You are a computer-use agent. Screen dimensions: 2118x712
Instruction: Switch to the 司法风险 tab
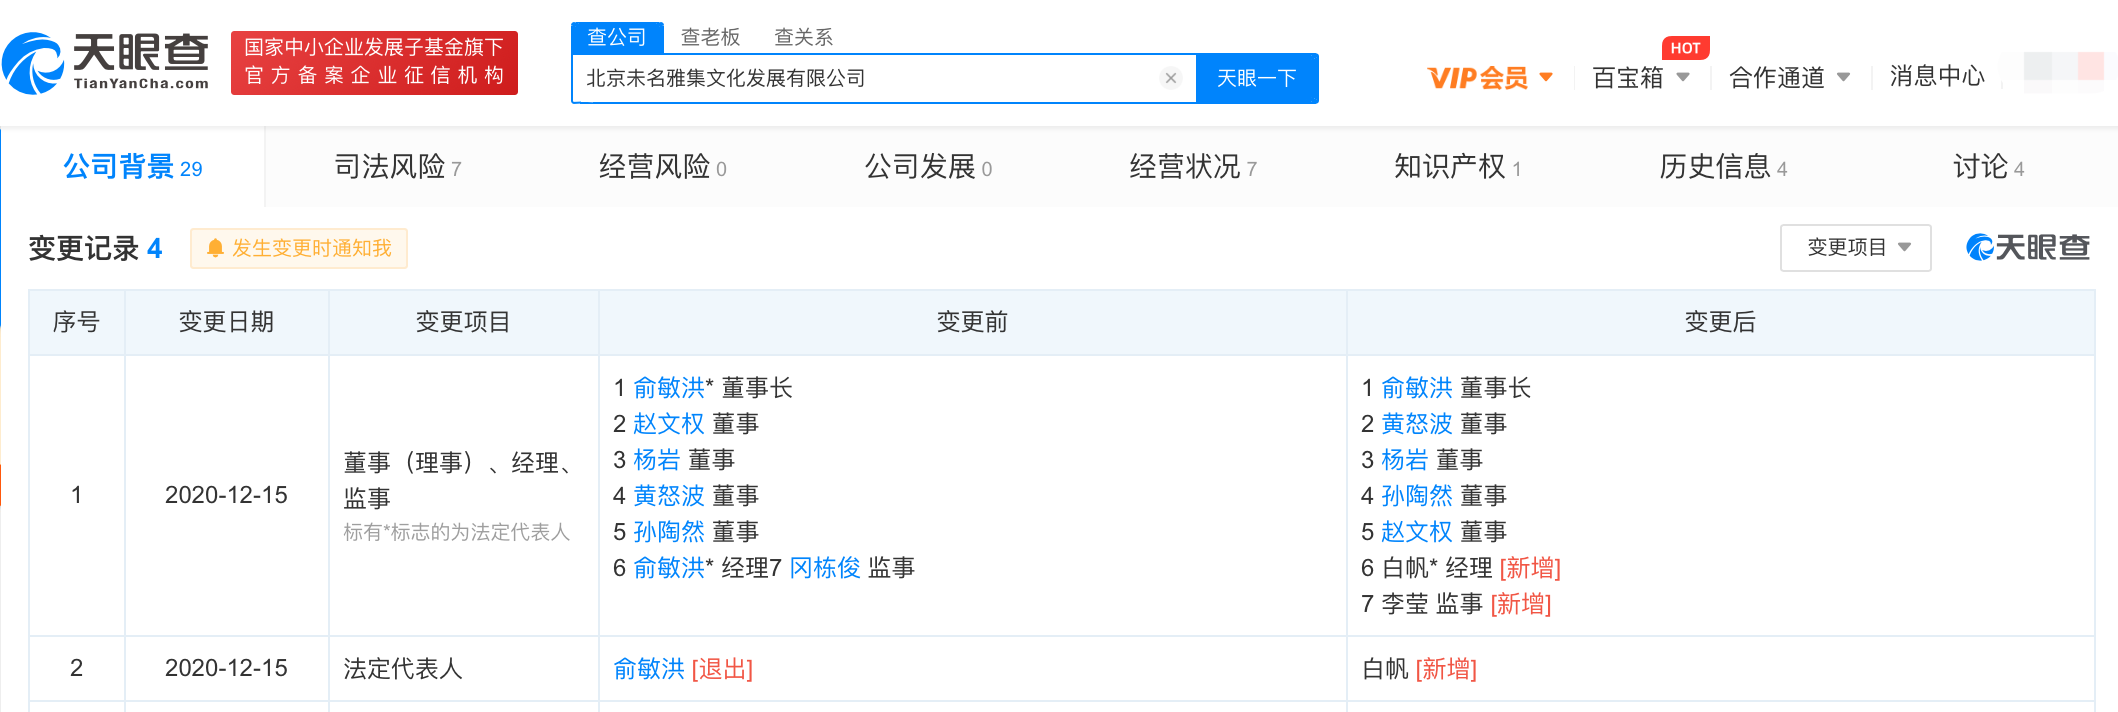tap(397, 167)
